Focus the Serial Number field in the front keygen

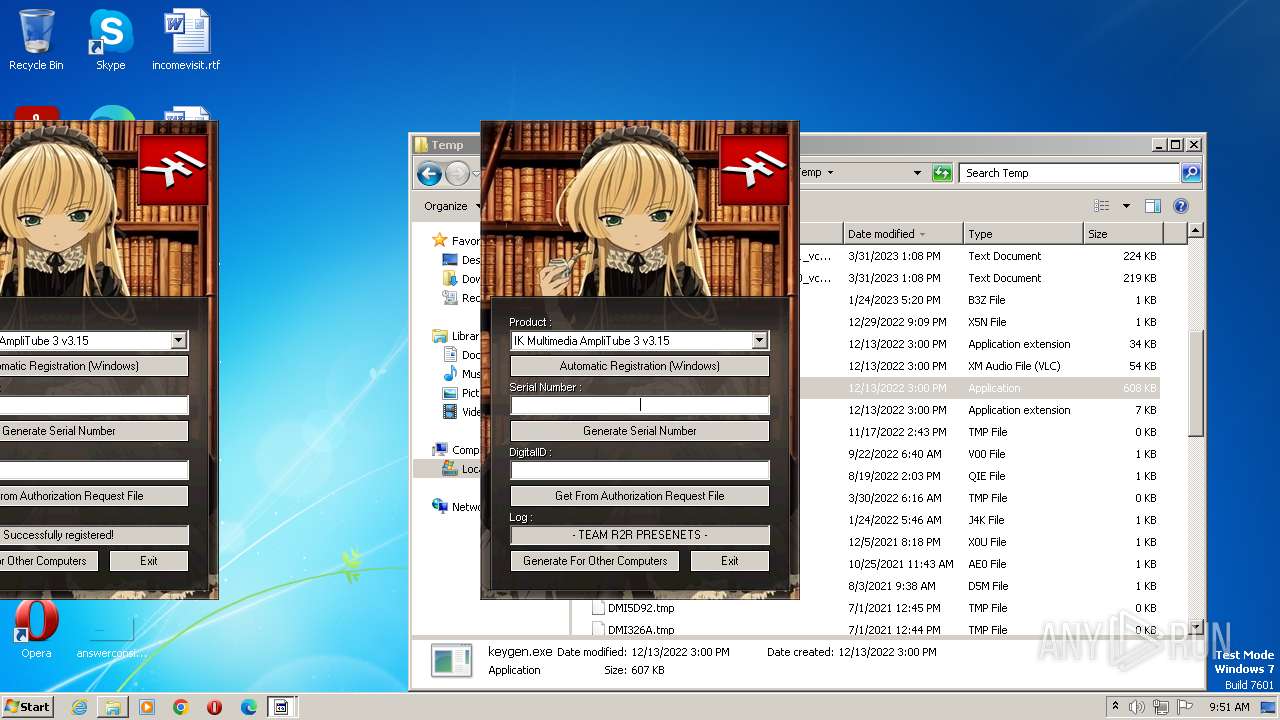(x=640, y=405)
